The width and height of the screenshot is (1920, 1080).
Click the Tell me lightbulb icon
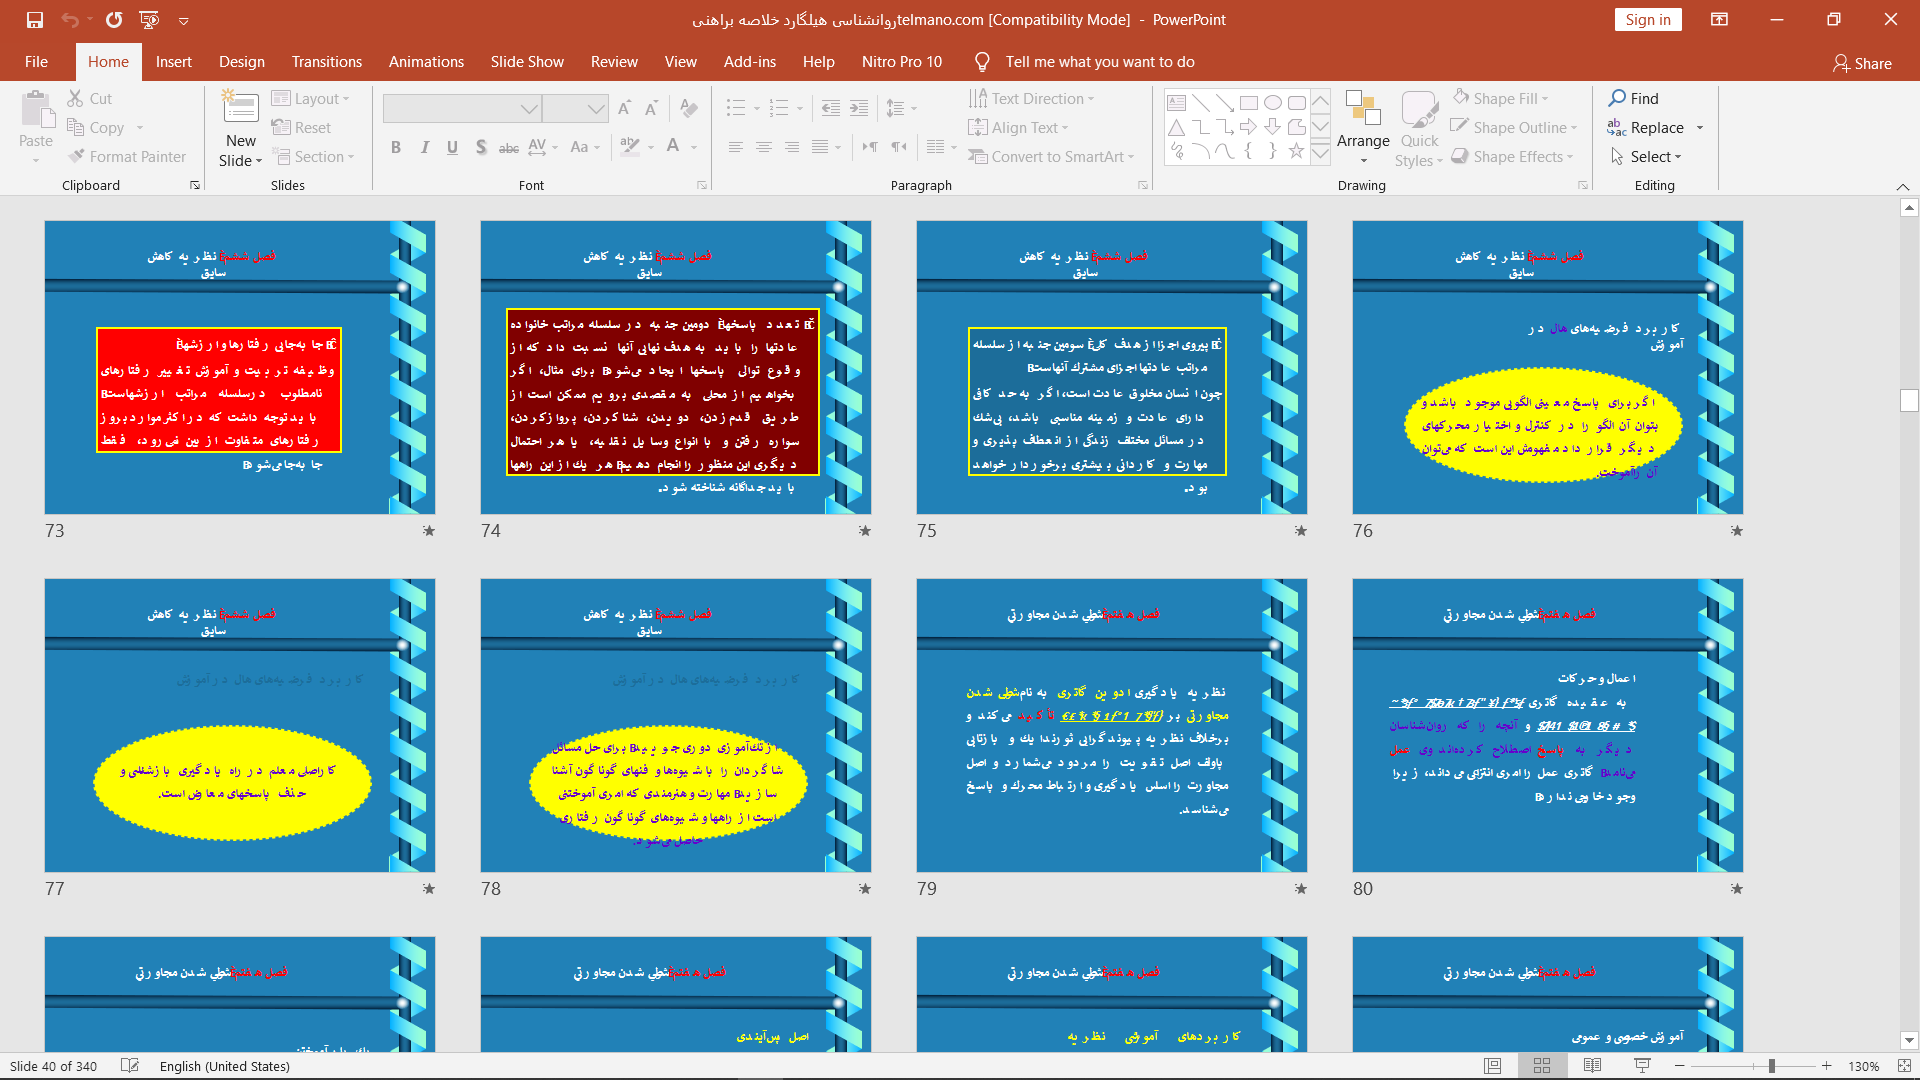pyautogui.click(x=982, y=62)
